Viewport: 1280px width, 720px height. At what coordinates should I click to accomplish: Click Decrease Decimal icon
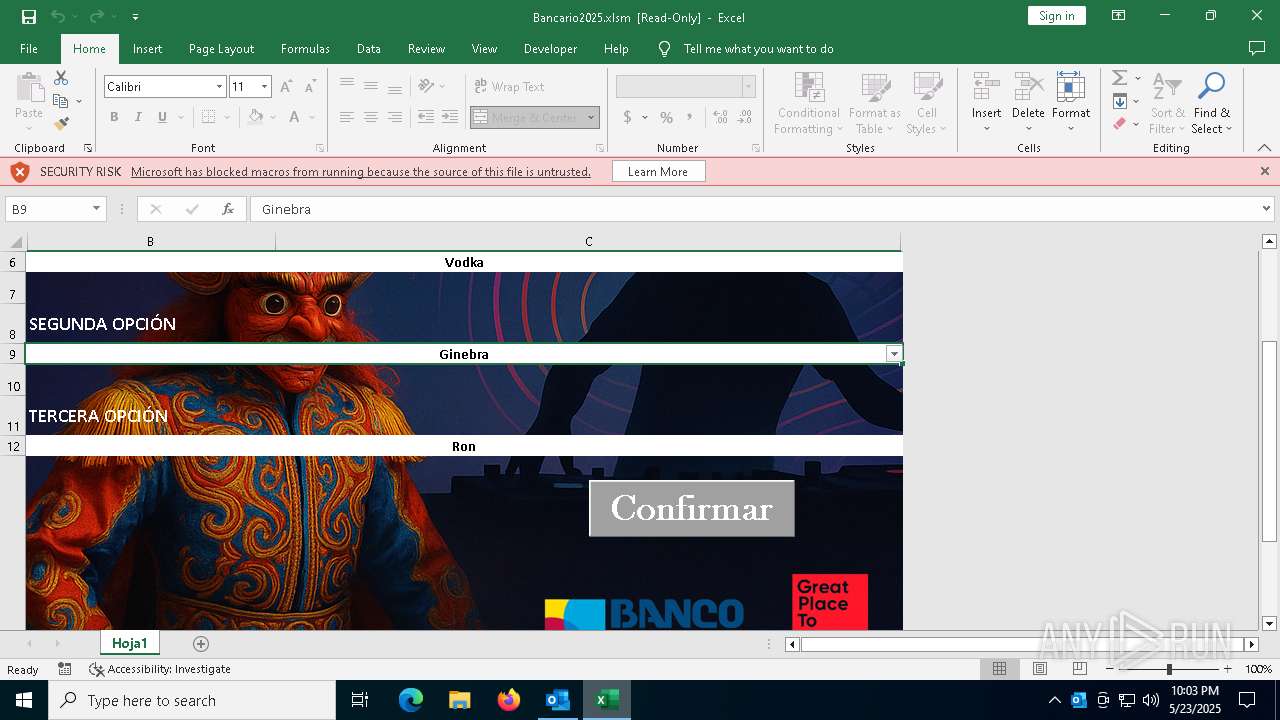tap(744, 117)
